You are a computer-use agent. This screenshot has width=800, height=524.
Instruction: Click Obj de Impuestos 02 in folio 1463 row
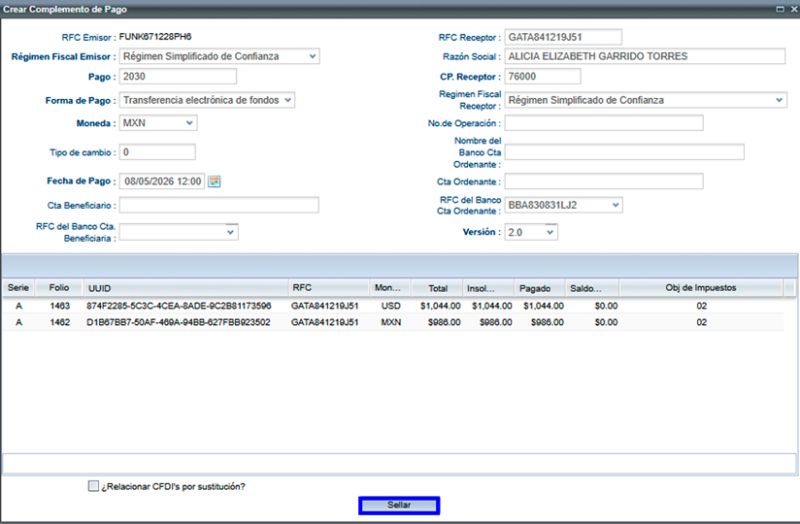(702, 306)
